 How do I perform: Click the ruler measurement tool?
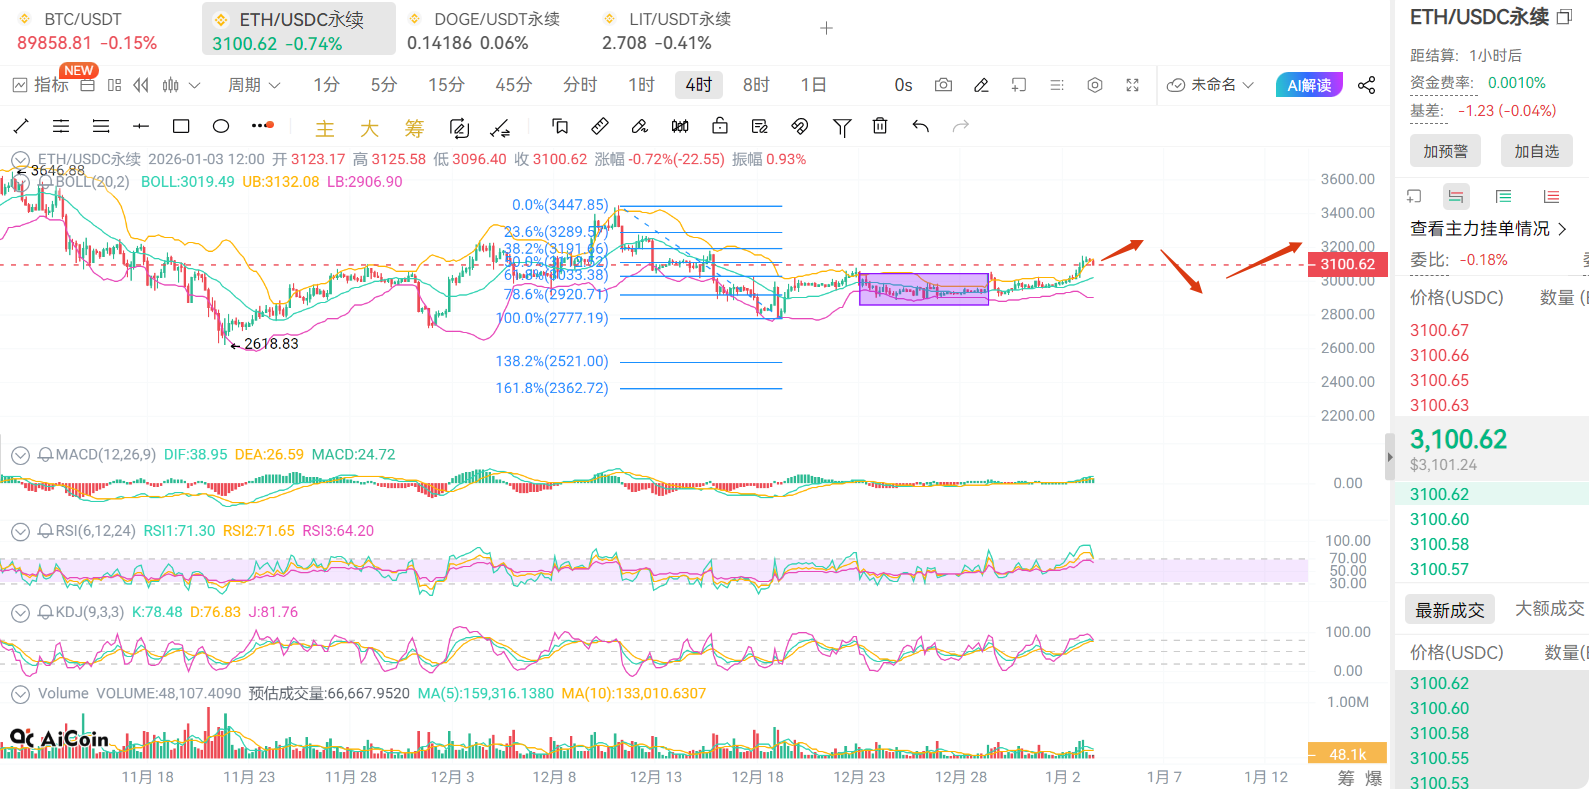[600, 126]
